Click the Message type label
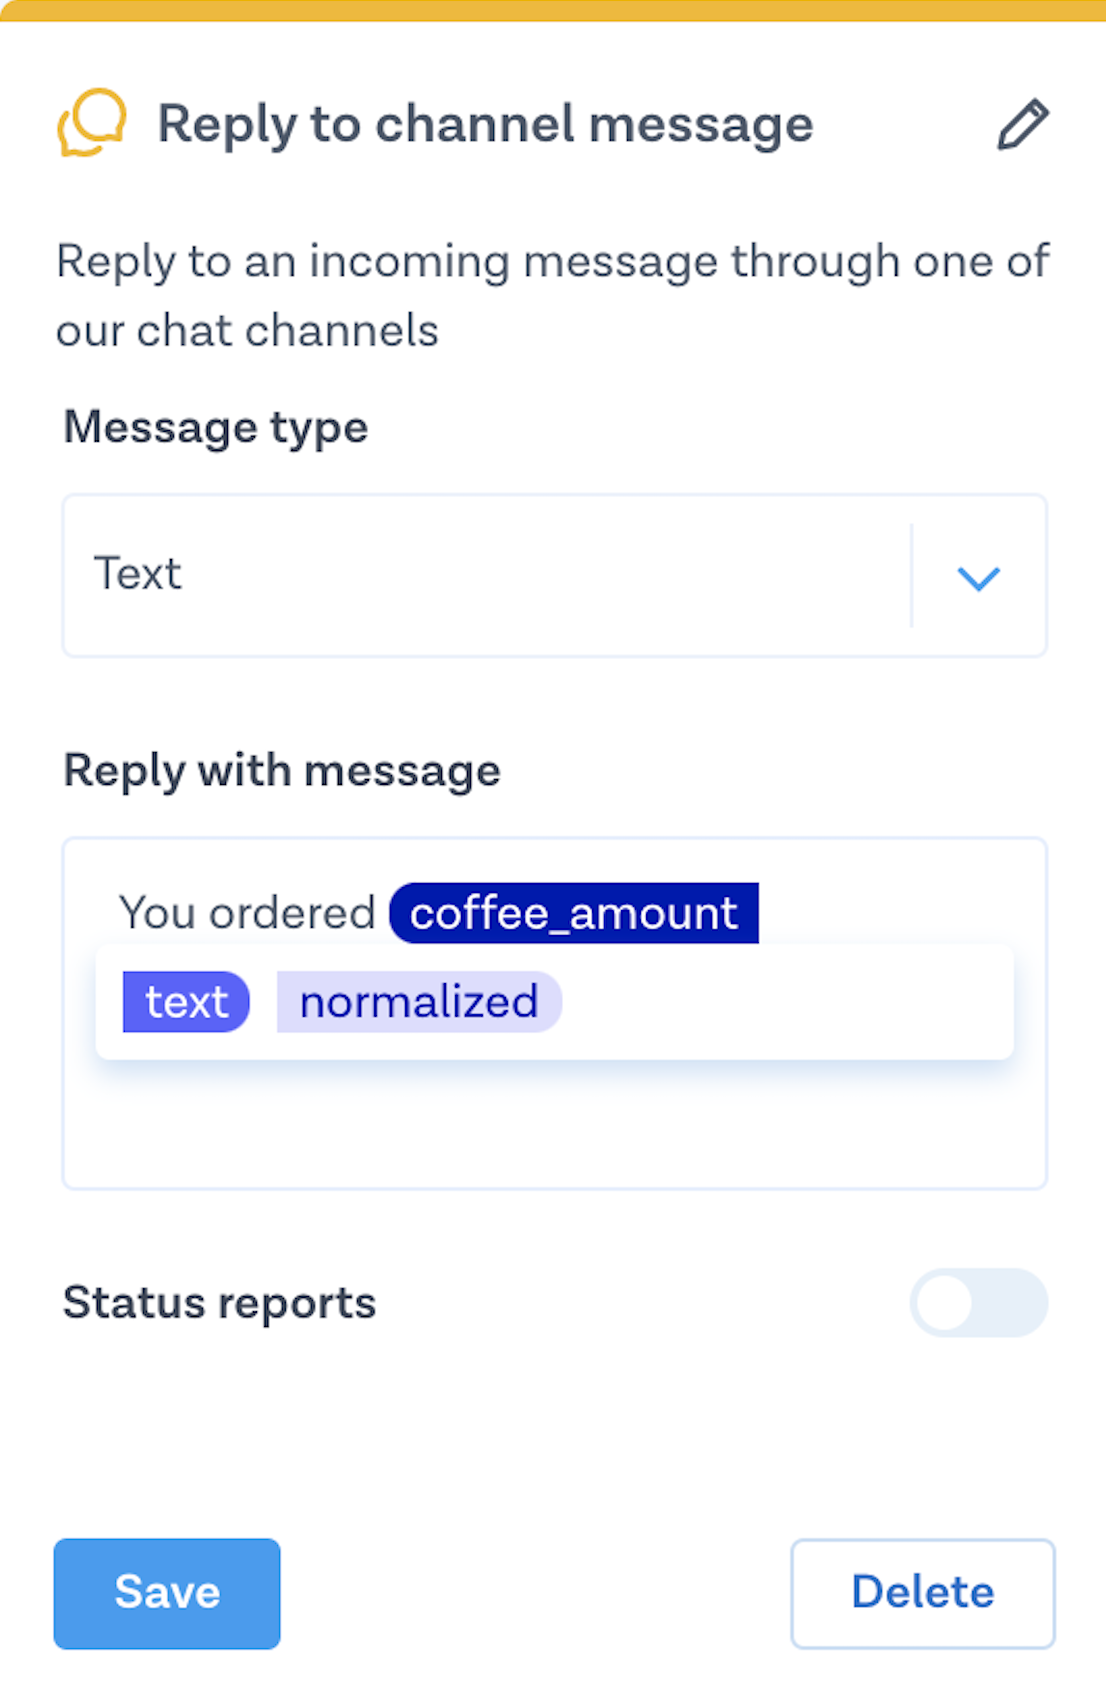 (216, 428)
